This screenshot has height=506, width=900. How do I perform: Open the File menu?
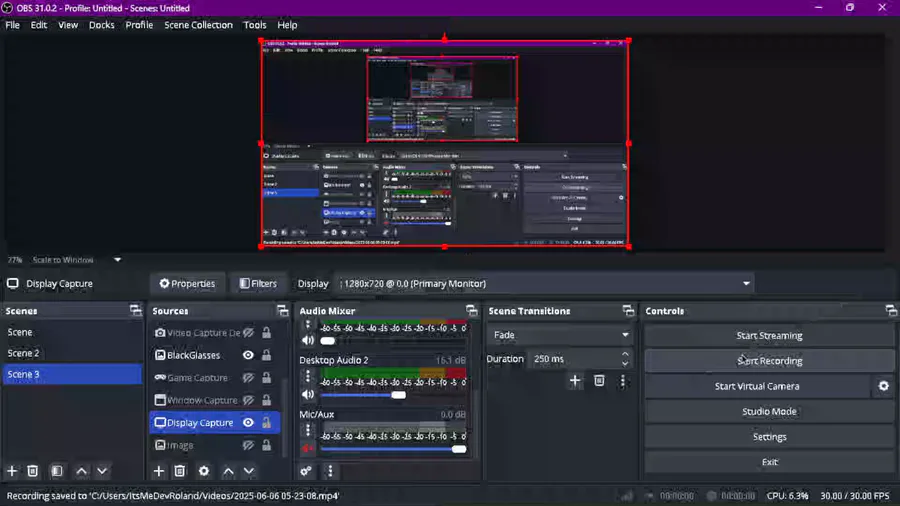13,25
